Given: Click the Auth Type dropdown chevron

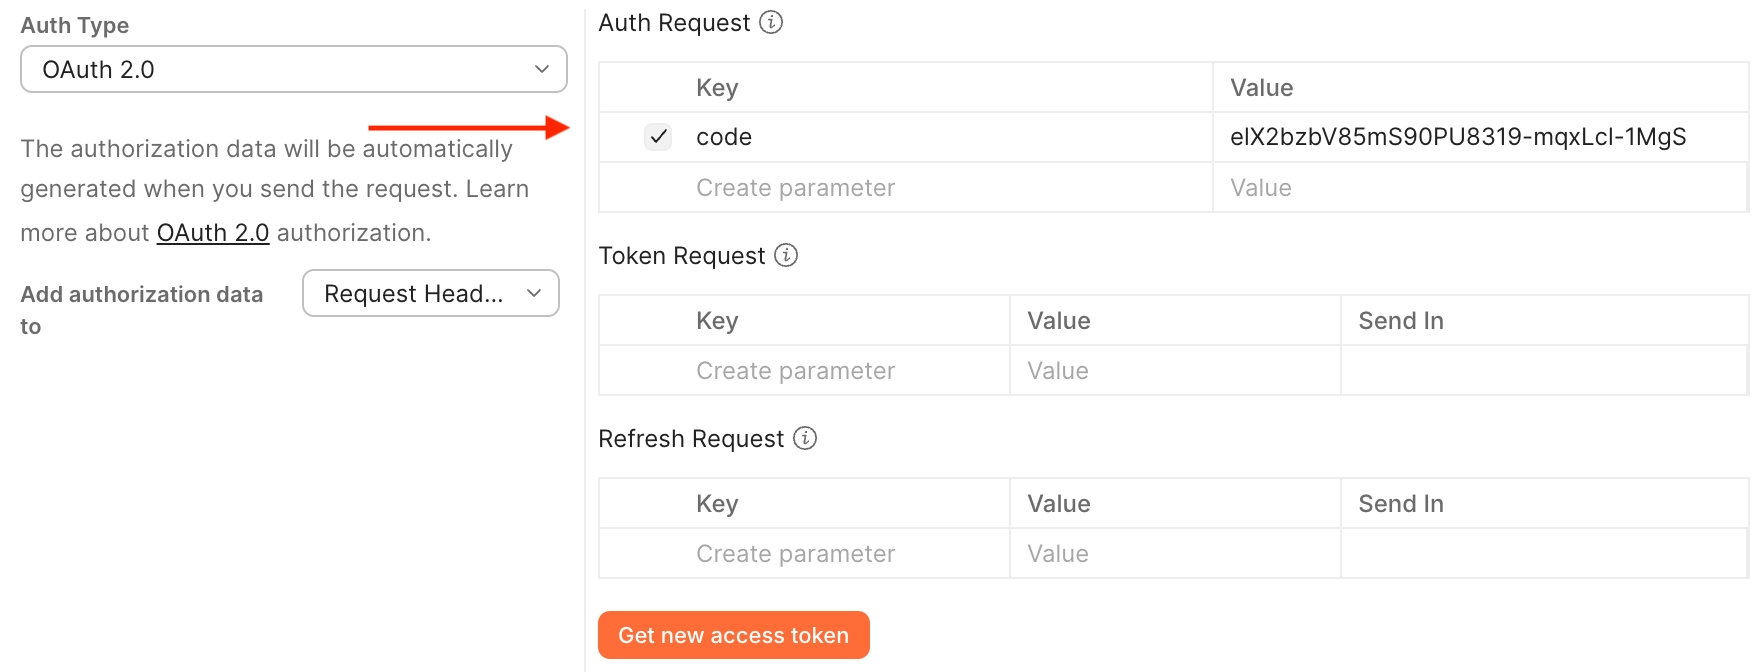Looking at the screenshot, I should 542,69.
